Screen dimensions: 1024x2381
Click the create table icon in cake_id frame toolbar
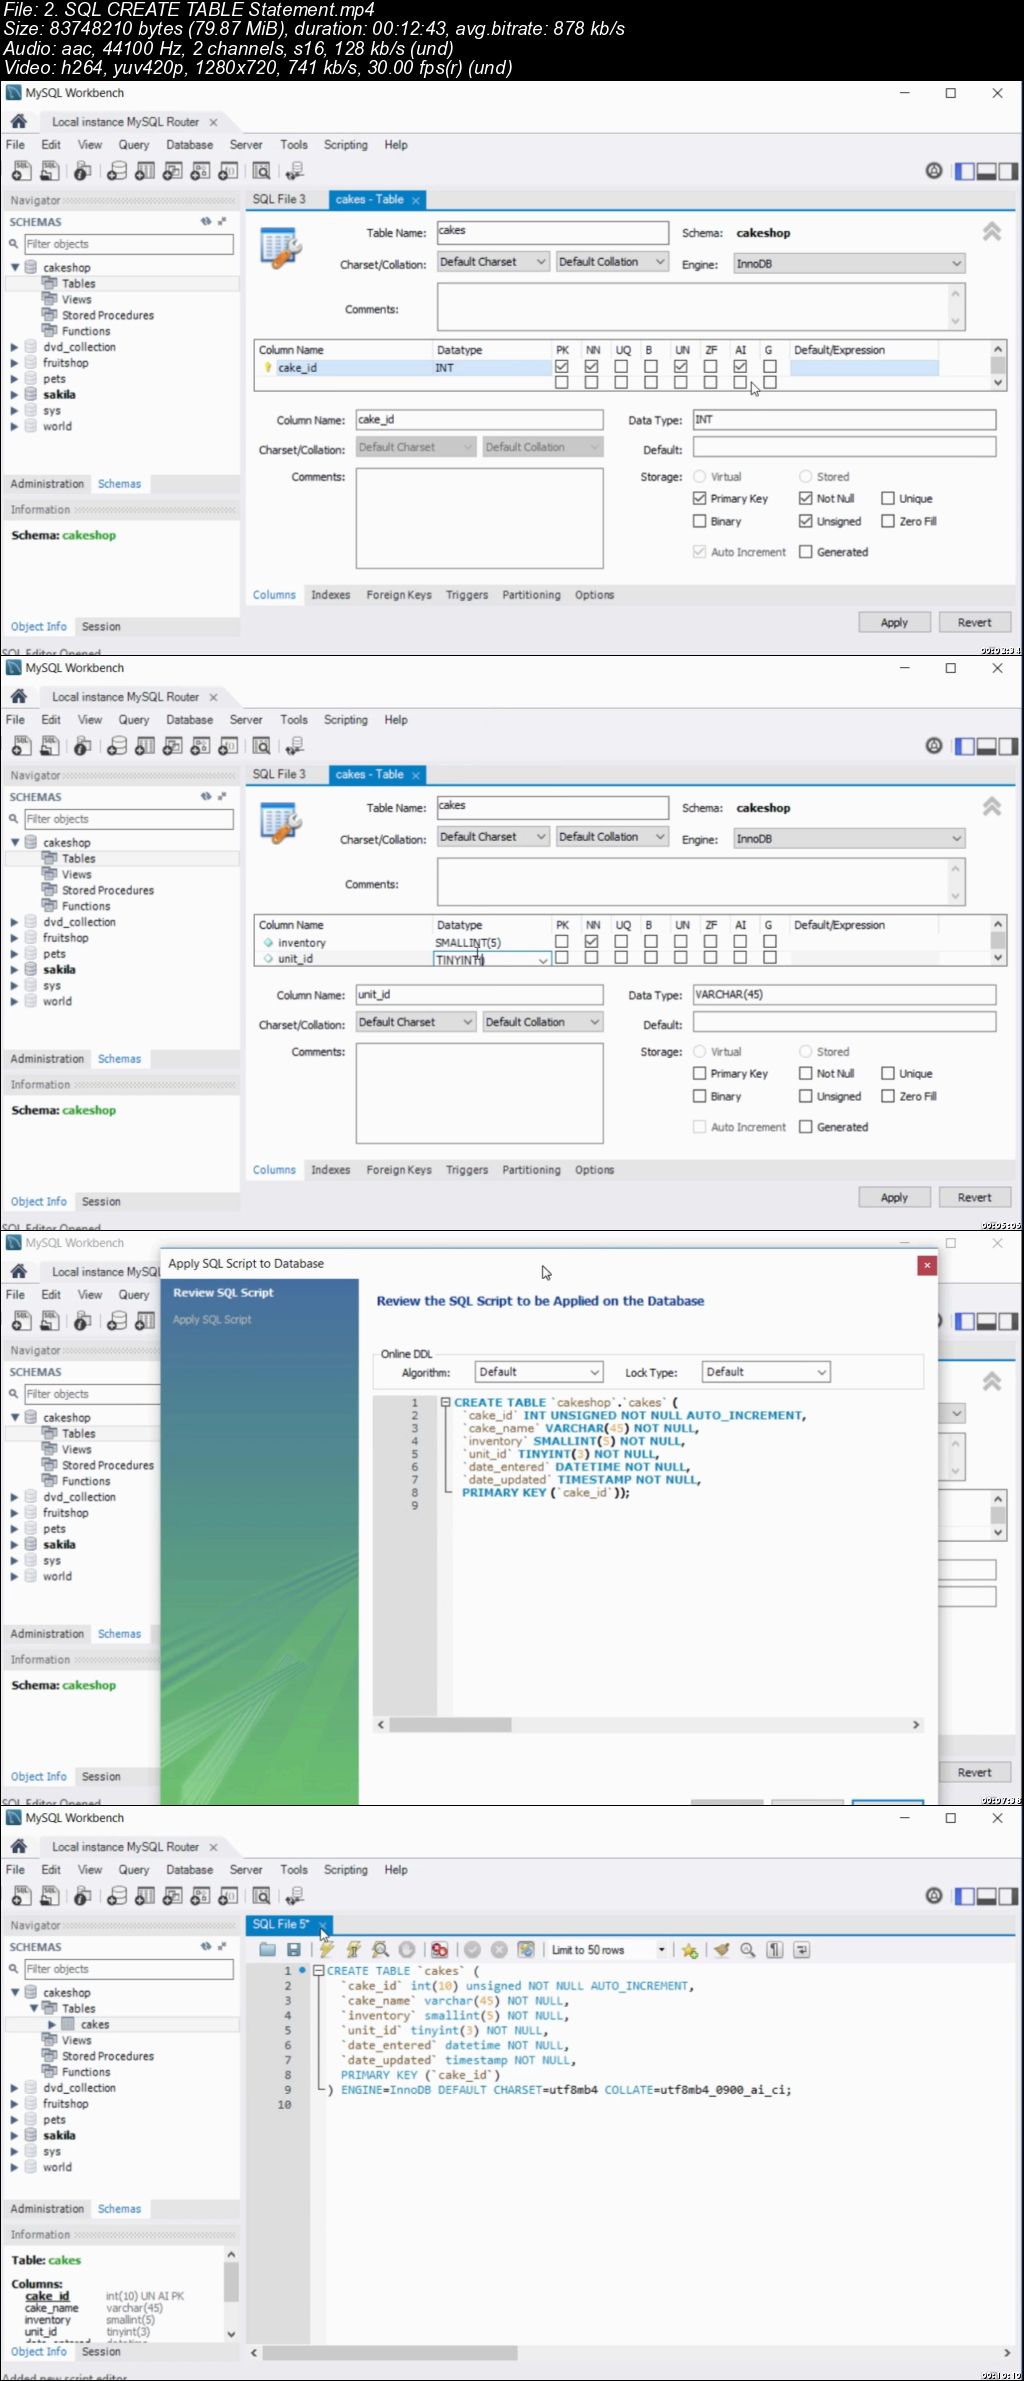point(145,171)
